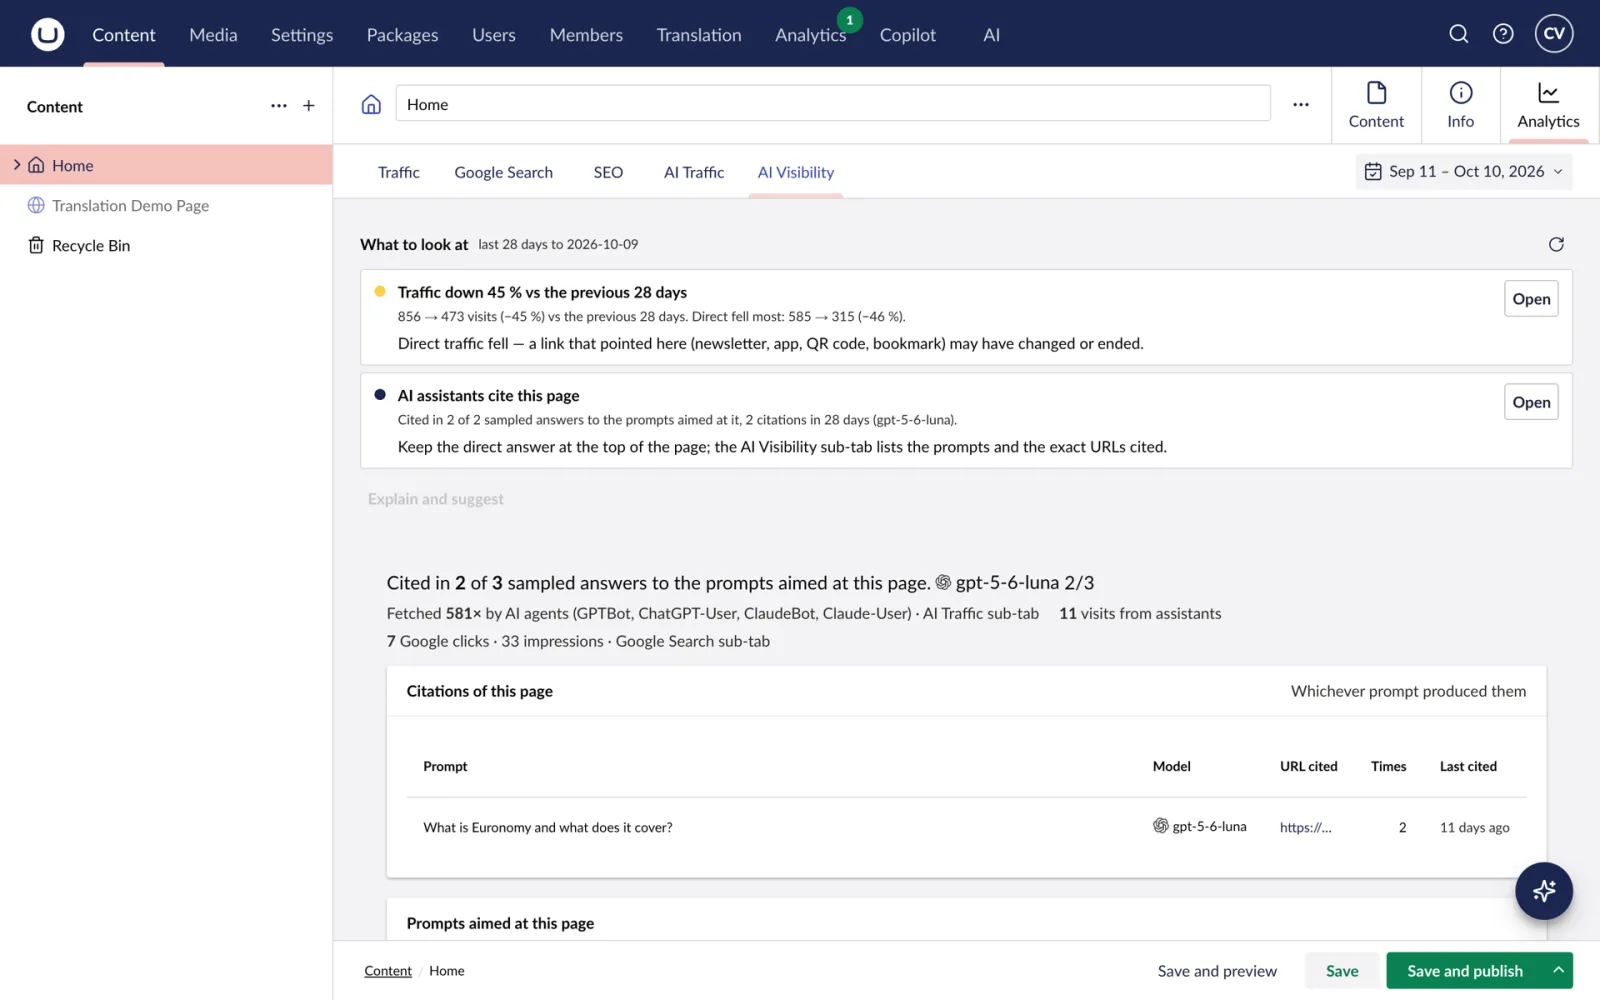The height and width of the screenshot is (1000, 1600).
Task: Open the Info workspace view
Action: click(1460, 105)
